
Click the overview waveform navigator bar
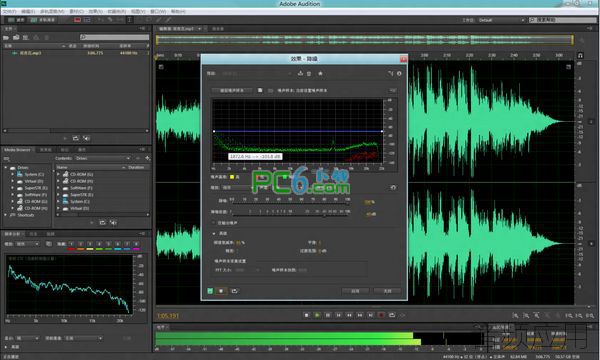tap(365, 39)
